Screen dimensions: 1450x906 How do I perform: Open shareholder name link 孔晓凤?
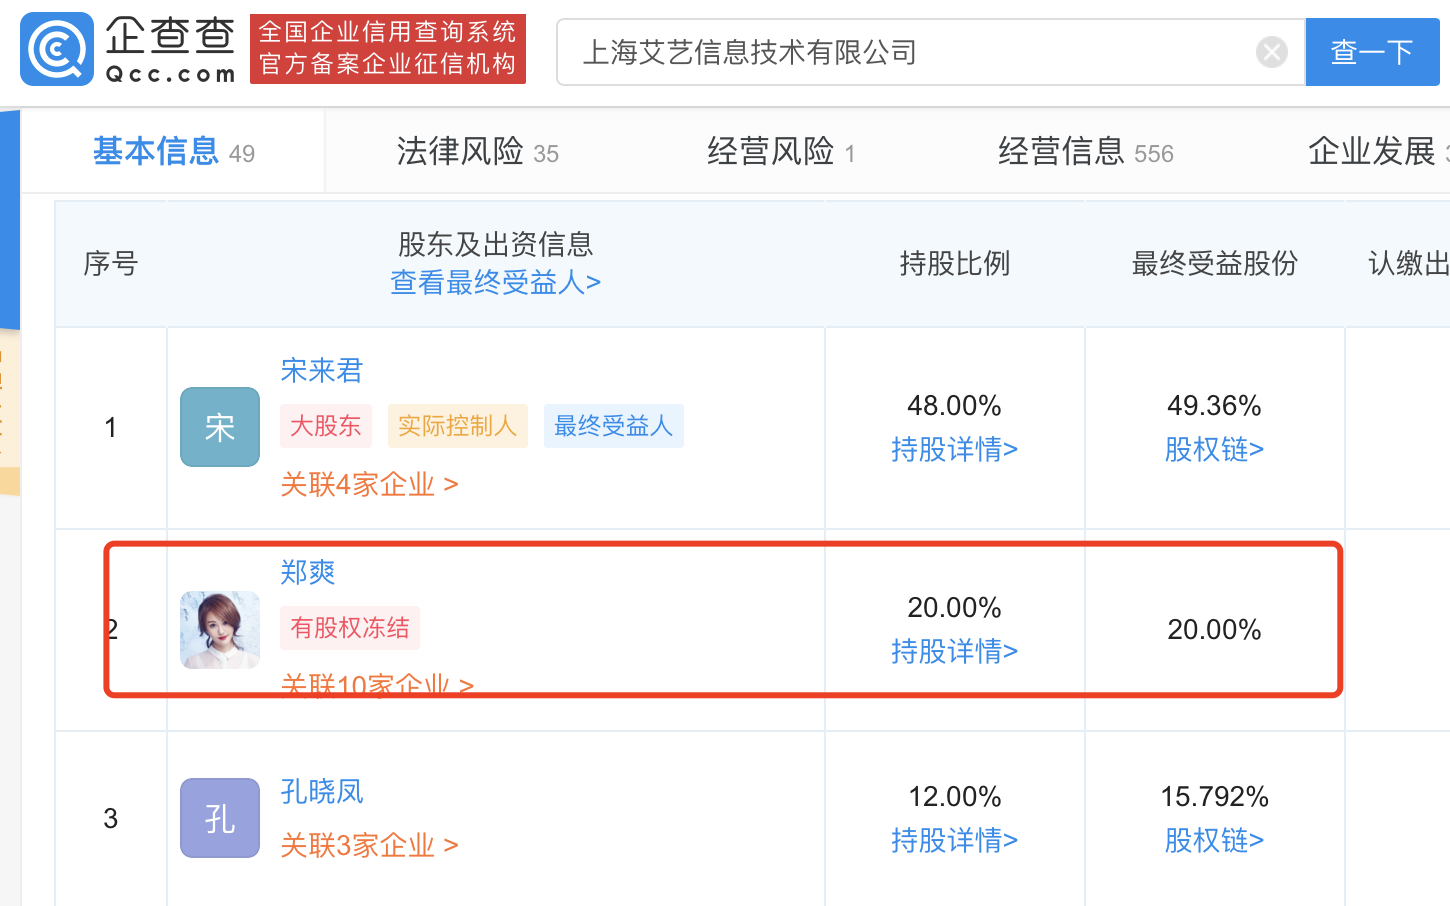click(x=322, y=792)
